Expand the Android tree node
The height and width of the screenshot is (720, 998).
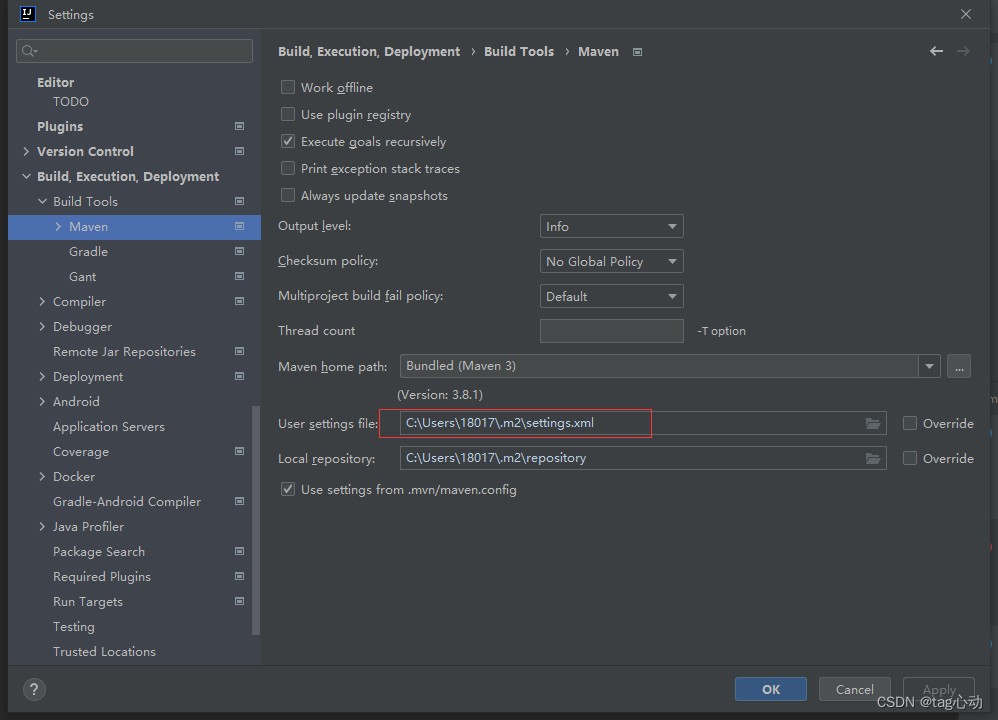click(42, 401)
